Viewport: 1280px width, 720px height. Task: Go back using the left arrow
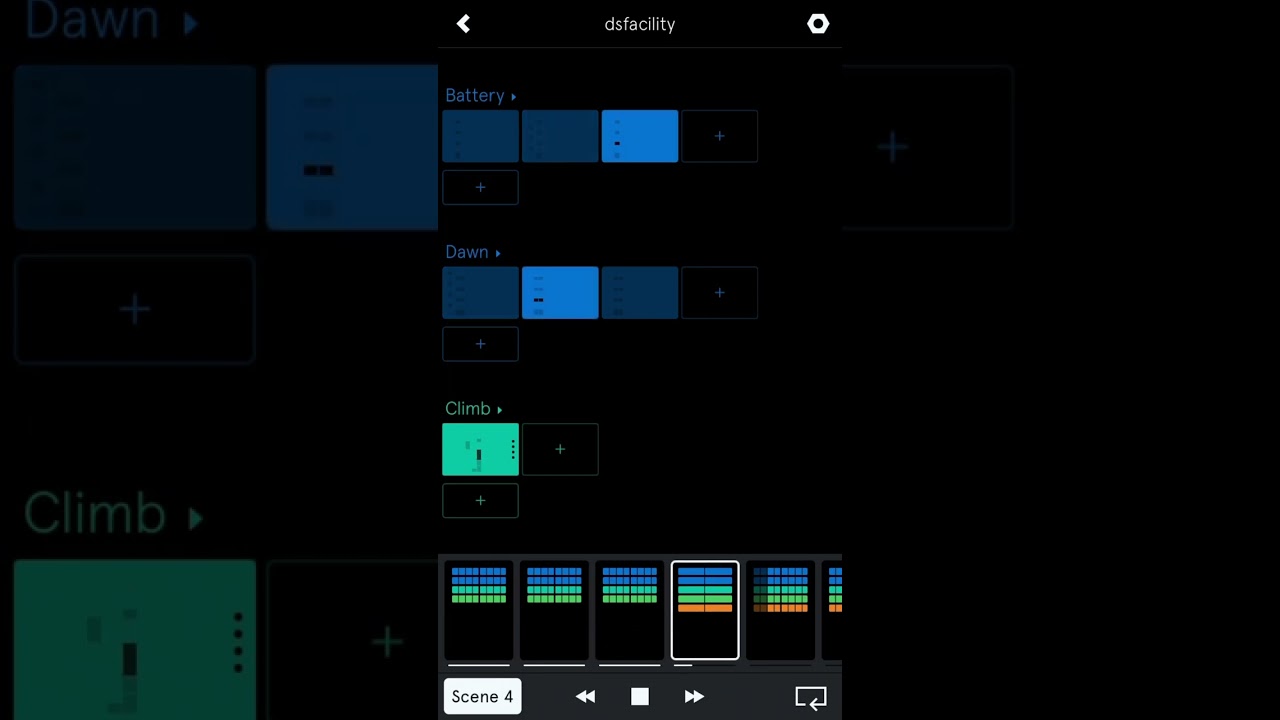tap(463, 24)
